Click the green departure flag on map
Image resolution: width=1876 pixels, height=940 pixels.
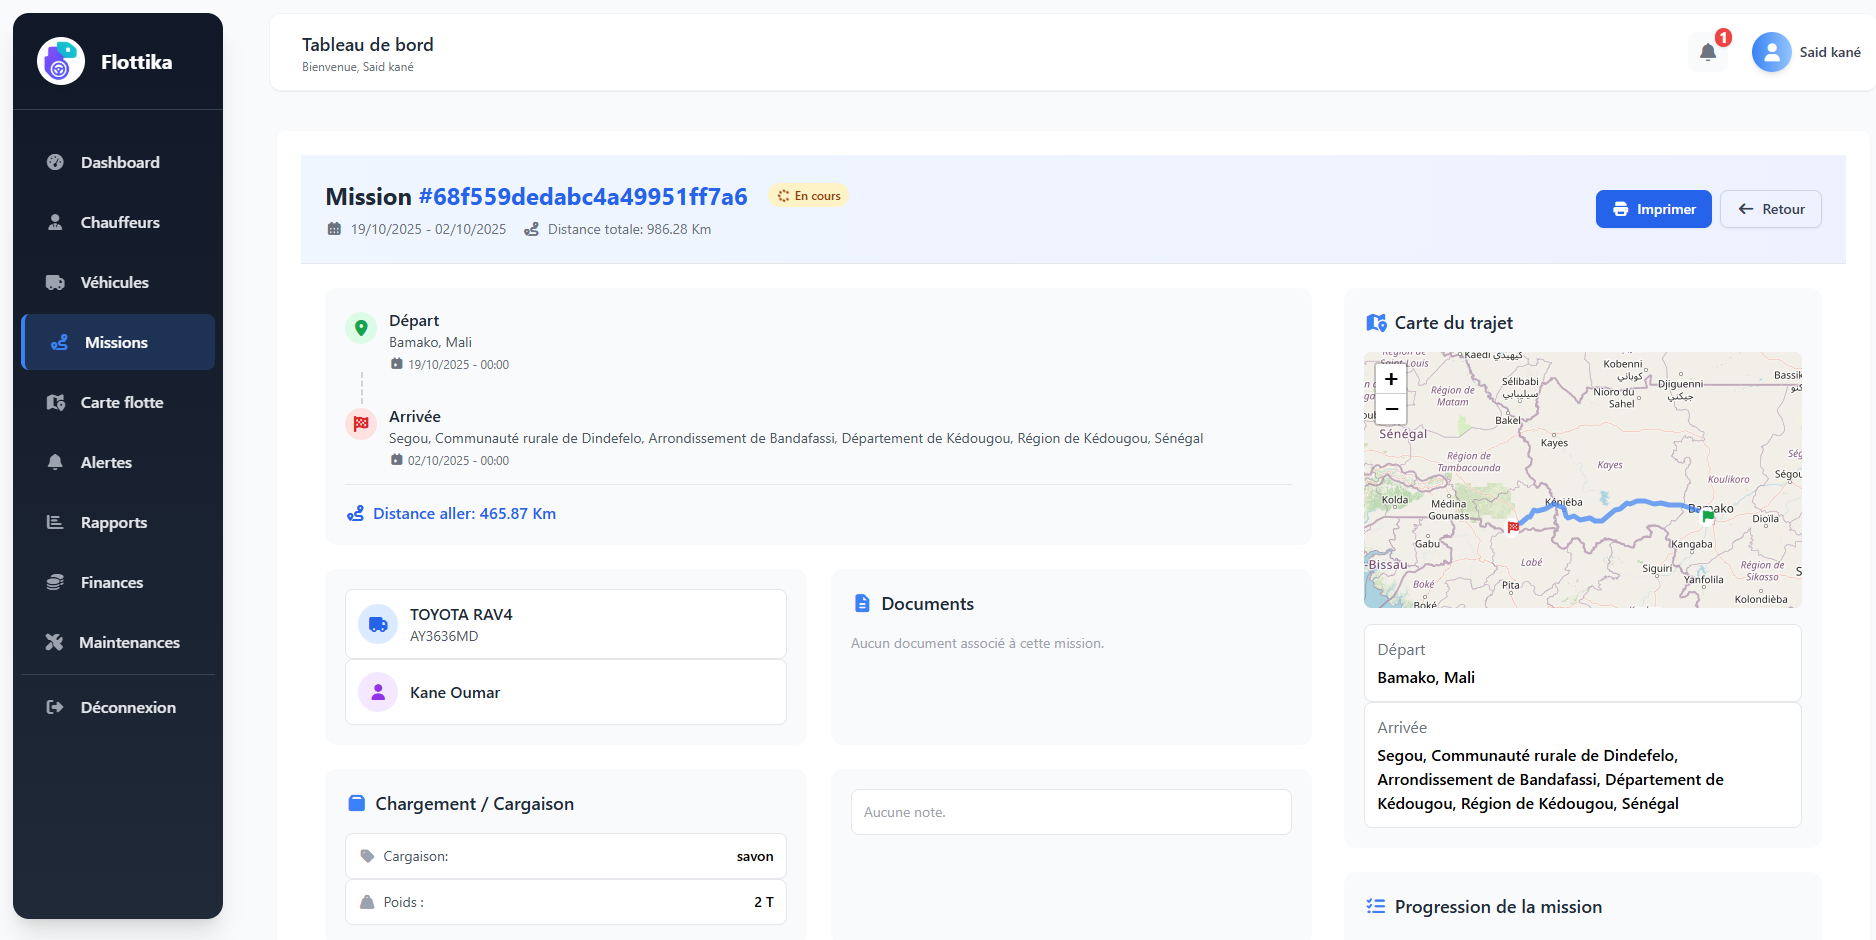coord(1708,516)
